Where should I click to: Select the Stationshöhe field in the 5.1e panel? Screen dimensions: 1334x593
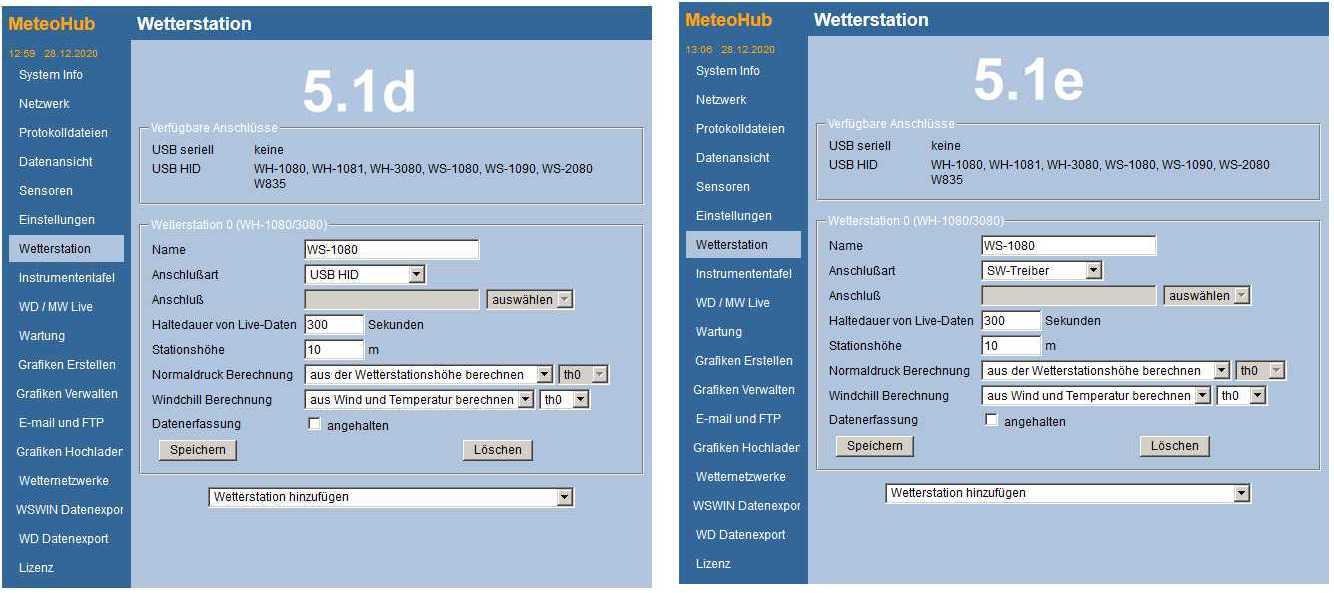(x=1011, y=346)
